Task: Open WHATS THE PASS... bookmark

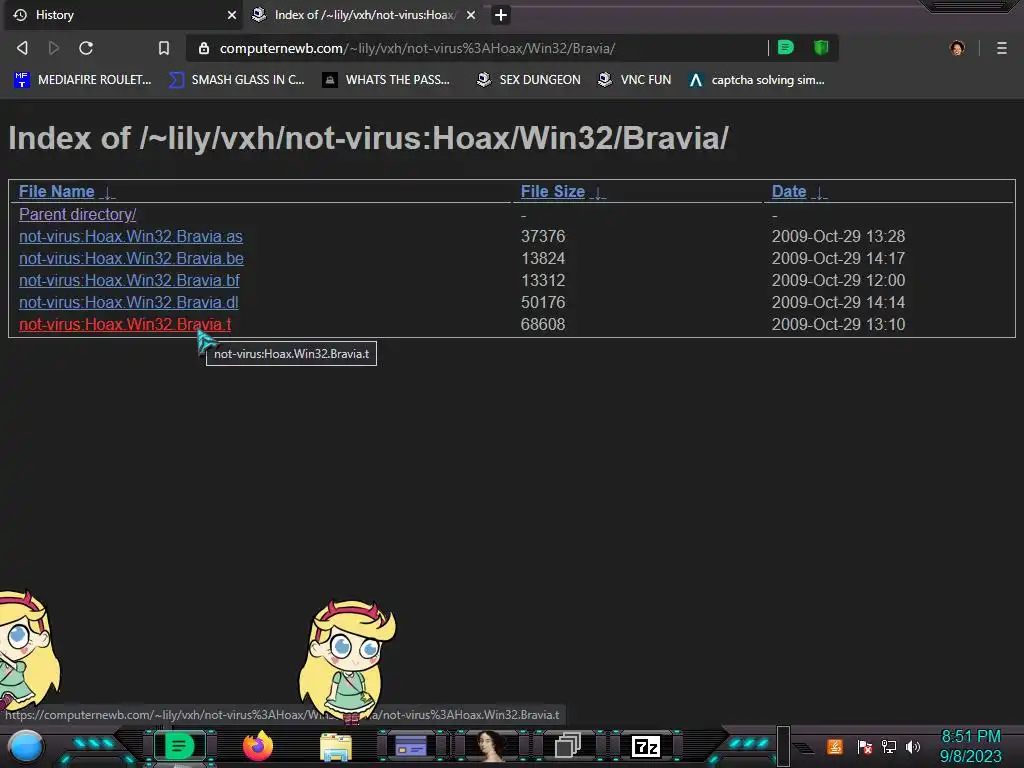Action: [x=387, y=80]
